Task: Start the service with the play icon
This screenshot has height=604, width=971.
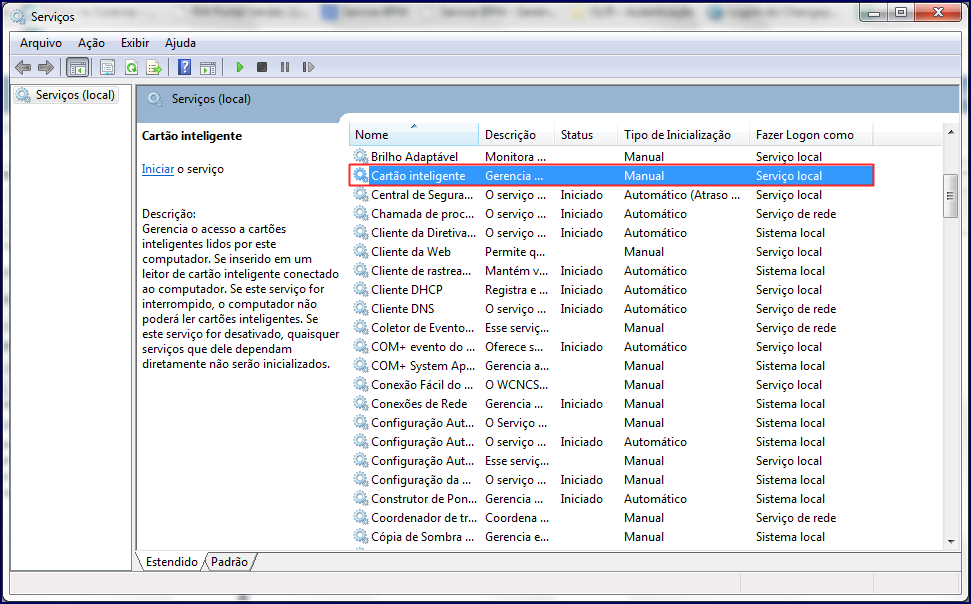Action: pos(240,67)
